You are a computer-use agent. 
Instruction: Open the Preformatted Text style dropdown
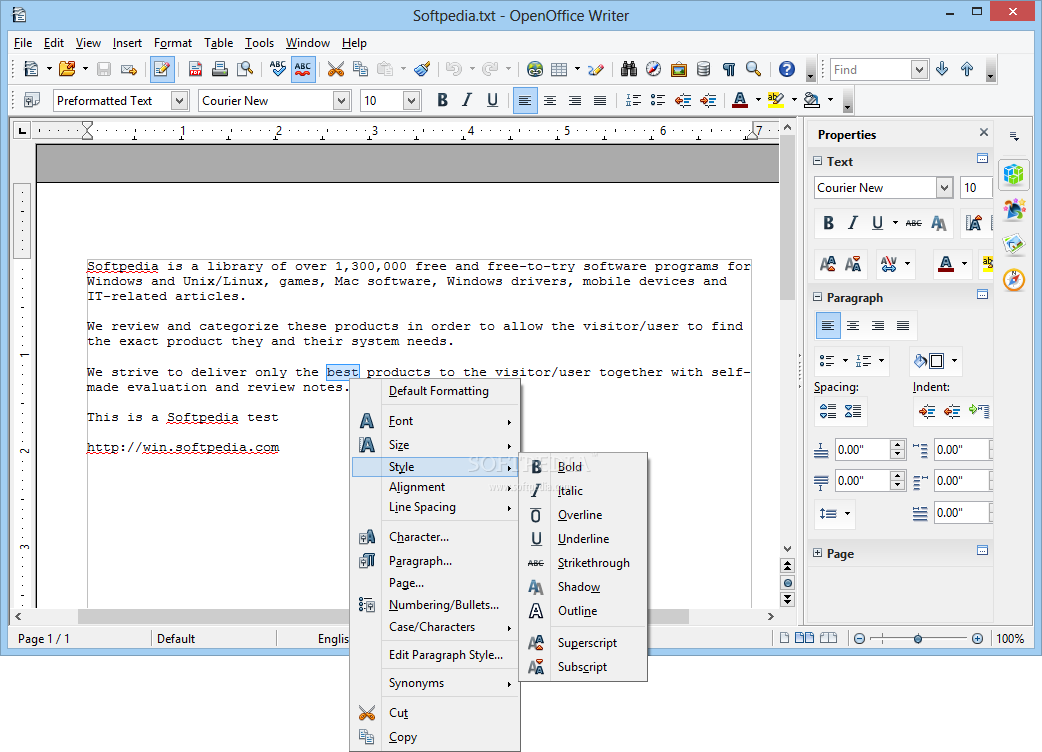tap(179, 100)
